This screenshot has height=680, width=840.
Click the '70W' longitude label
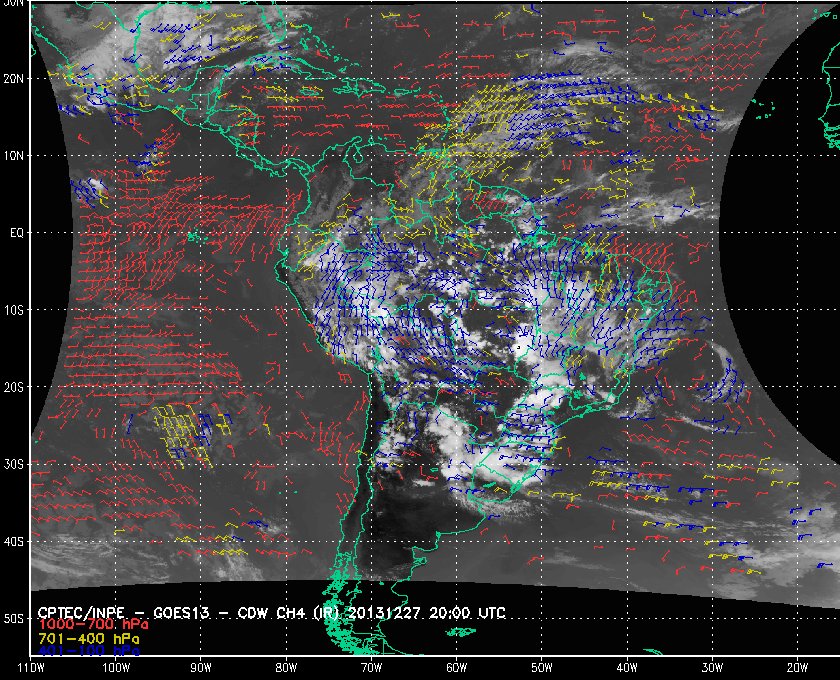[371, 668]
